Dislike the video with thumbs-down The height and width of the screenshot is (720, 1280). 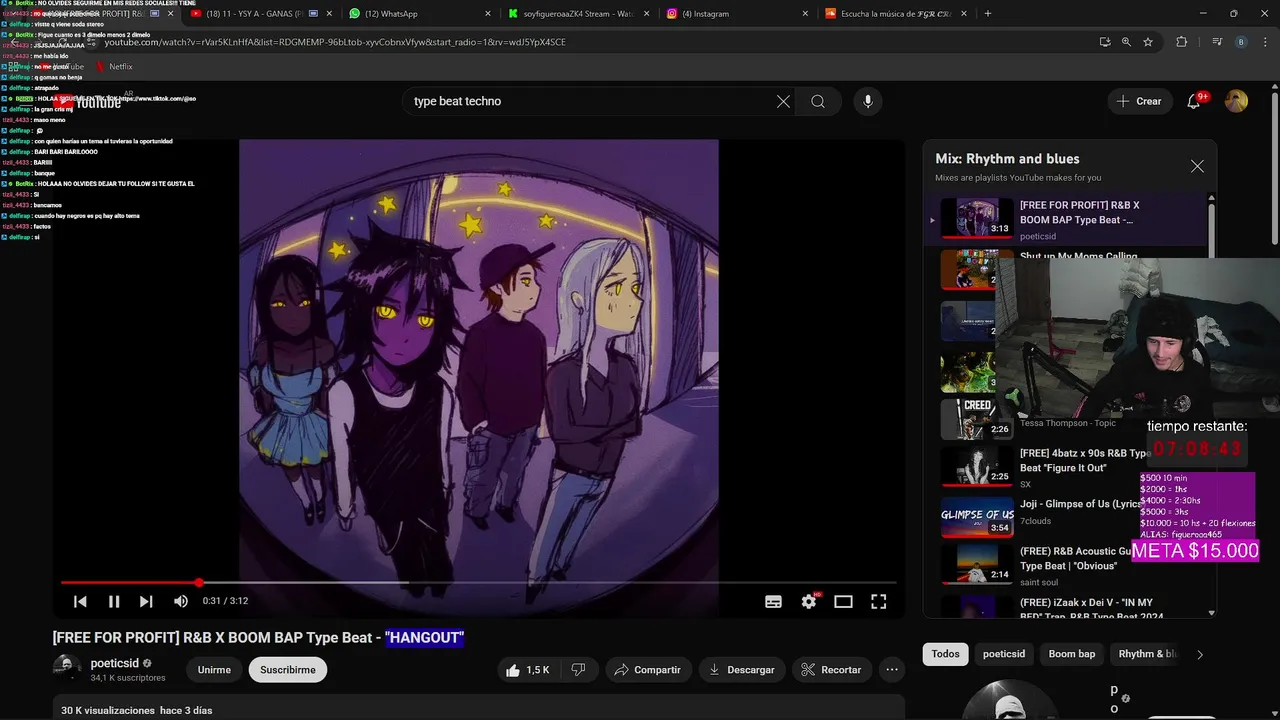pos(578,670)
